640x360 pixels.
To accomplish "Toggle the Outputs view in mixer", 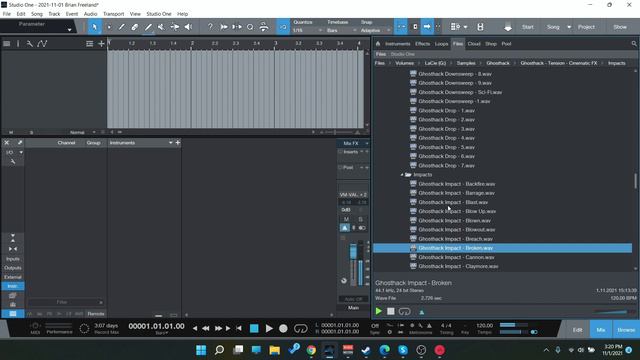I will (x=13, y=268).
